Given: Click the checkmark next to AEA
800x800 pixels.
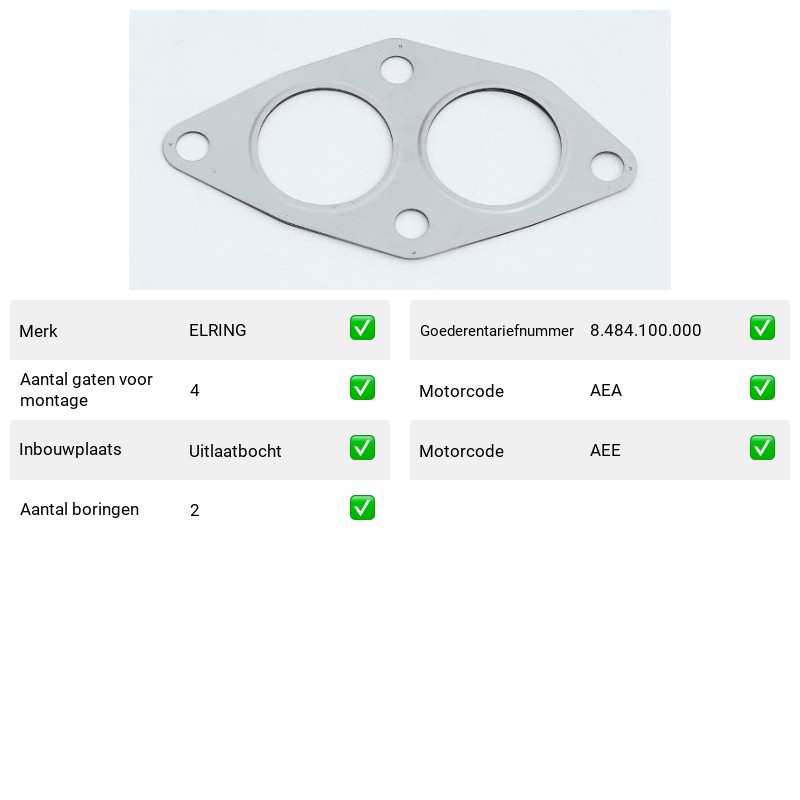Looking at the screenshot, I should 762,388.
